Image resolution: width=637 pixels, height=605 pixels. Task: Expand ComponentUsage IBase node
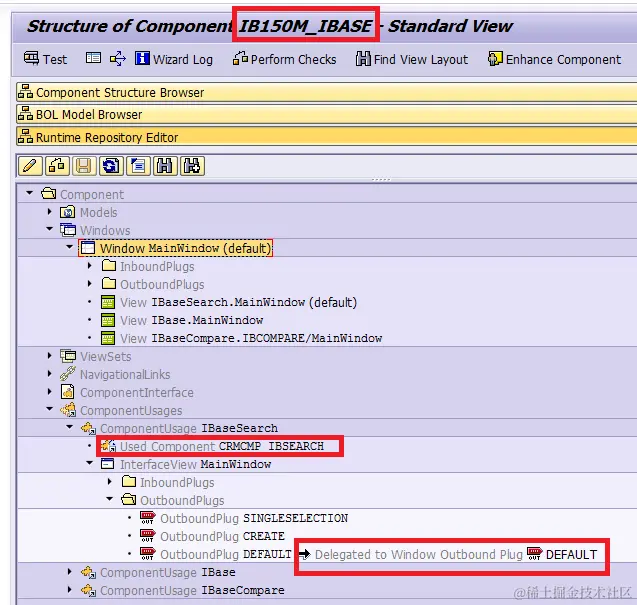click(69, 572)
